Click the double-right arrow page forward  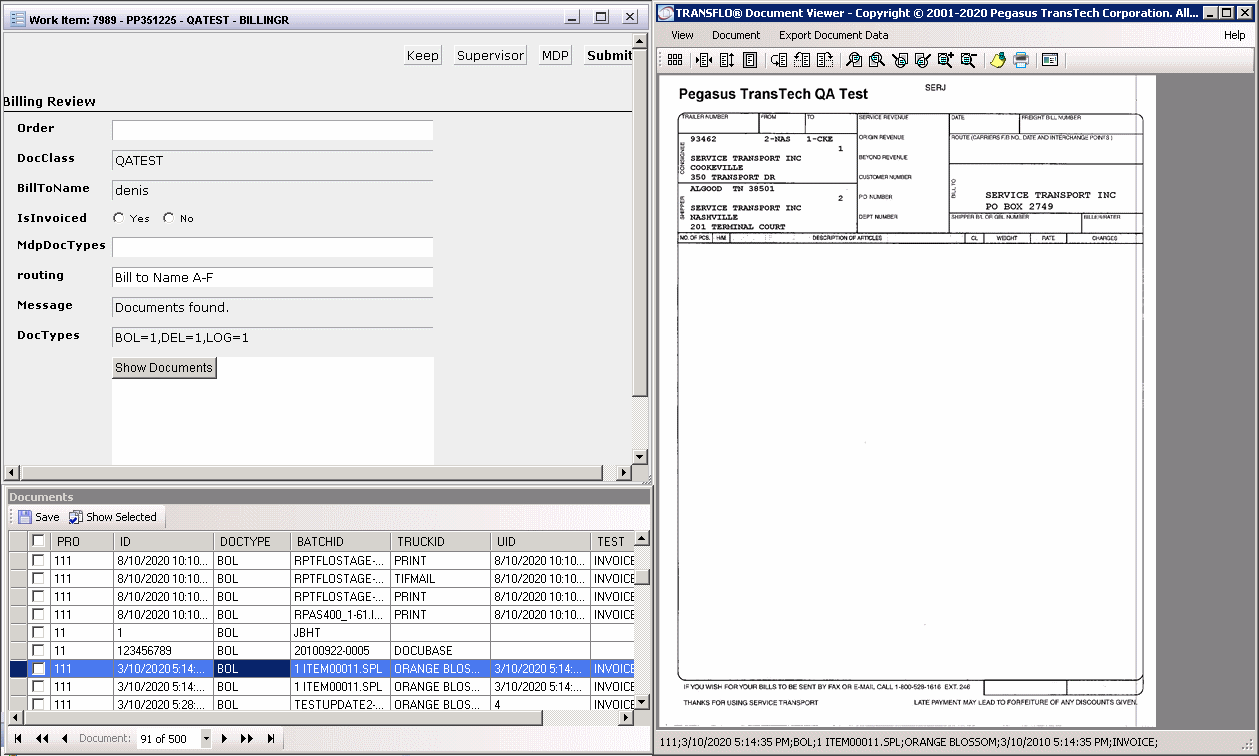tap(247, 739)
